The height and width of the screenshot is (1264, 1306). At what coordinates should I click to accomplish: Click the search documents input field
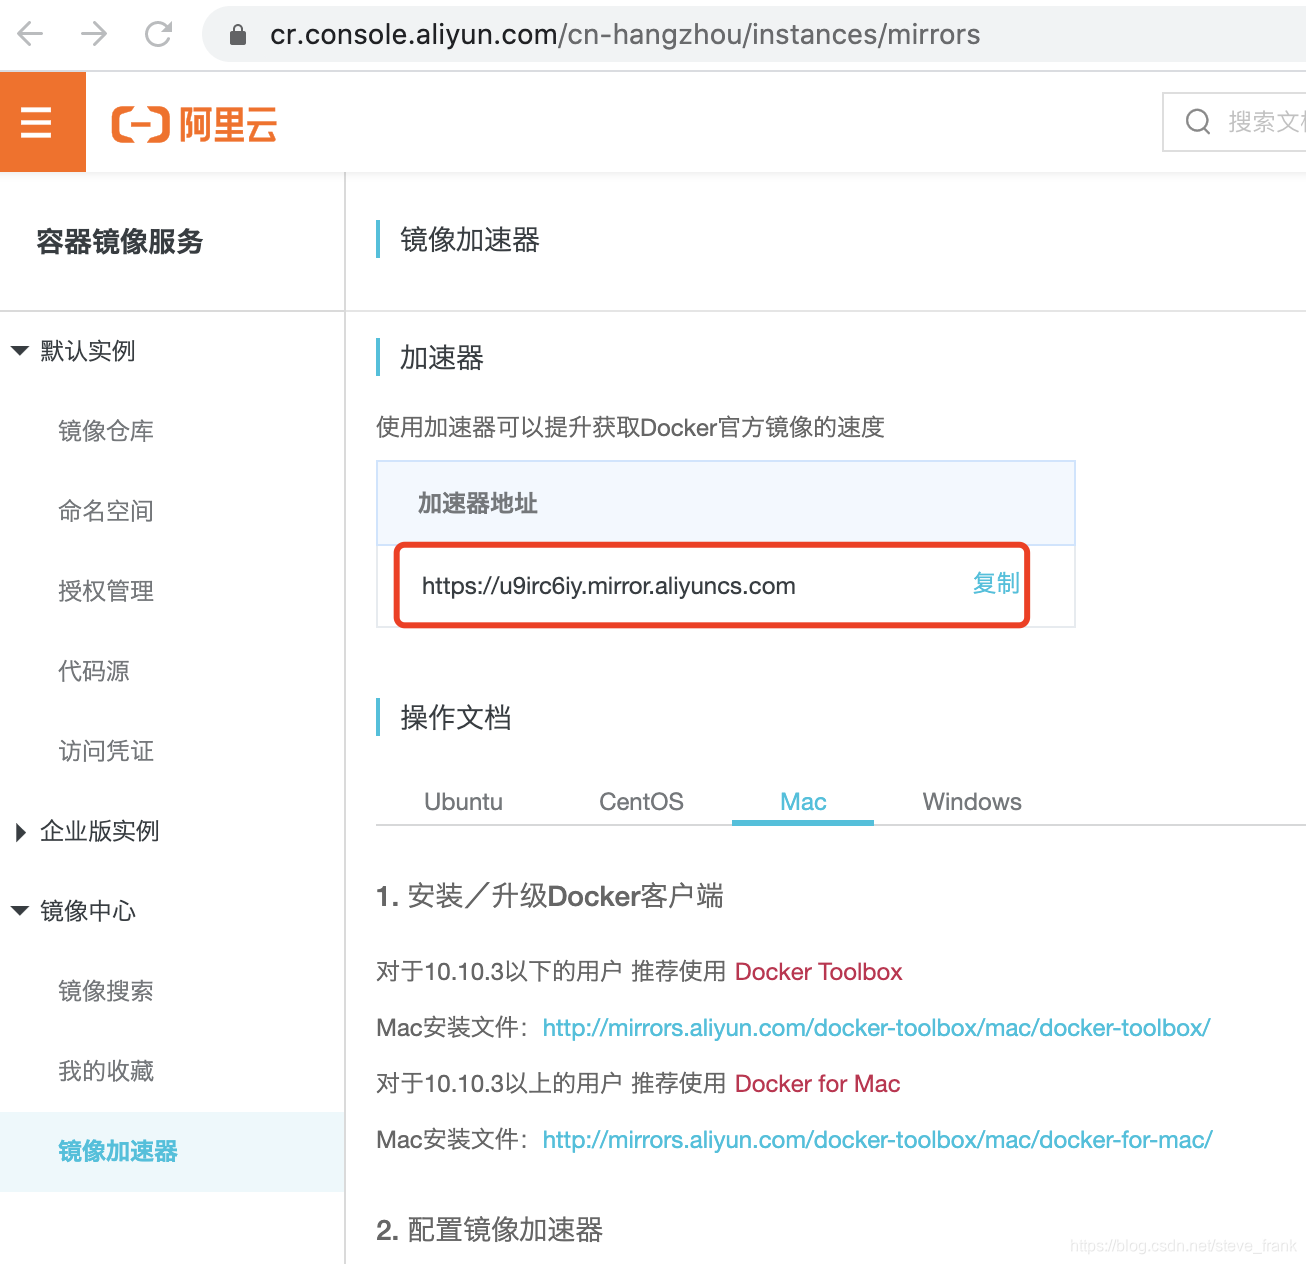coord(1235,122)
